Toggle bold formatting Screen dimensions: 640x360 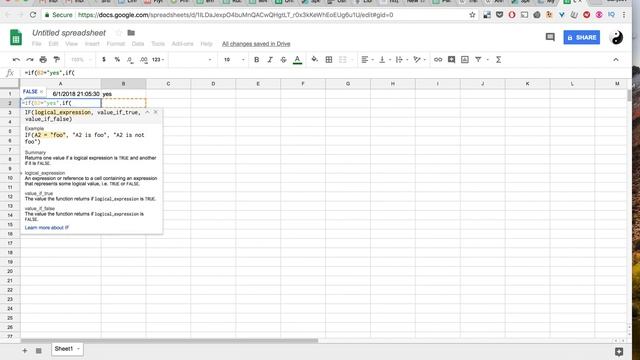[256, 60]
